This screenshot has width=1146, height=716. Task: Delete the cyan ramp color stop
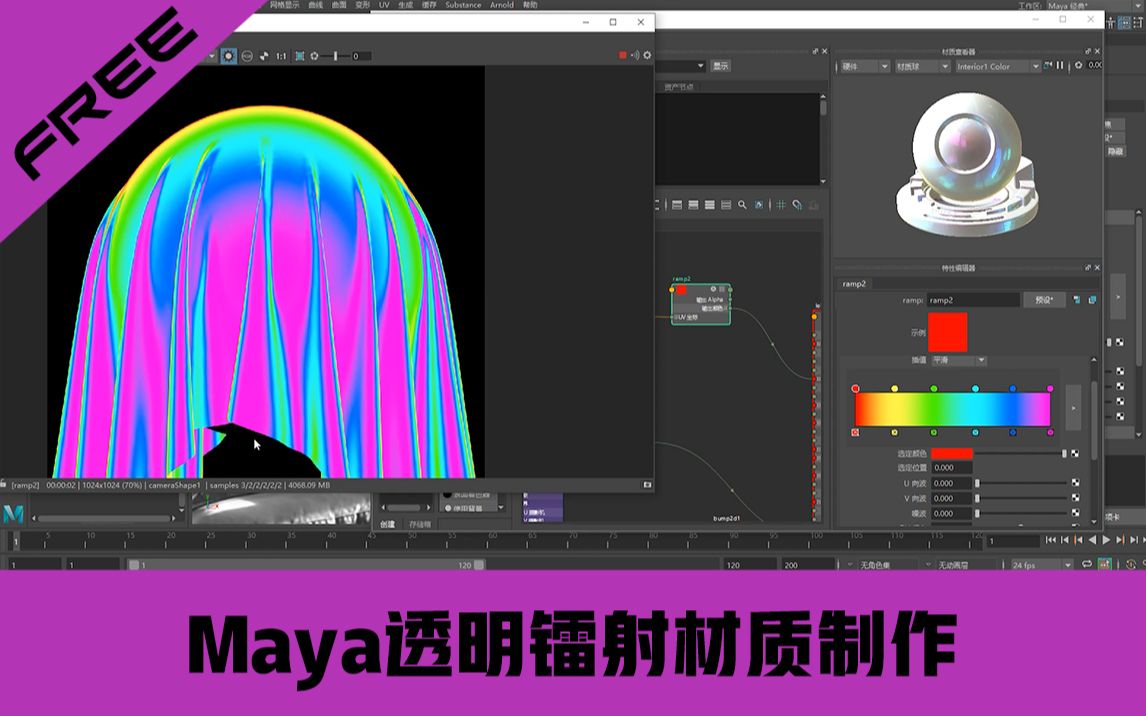[975, 433]
